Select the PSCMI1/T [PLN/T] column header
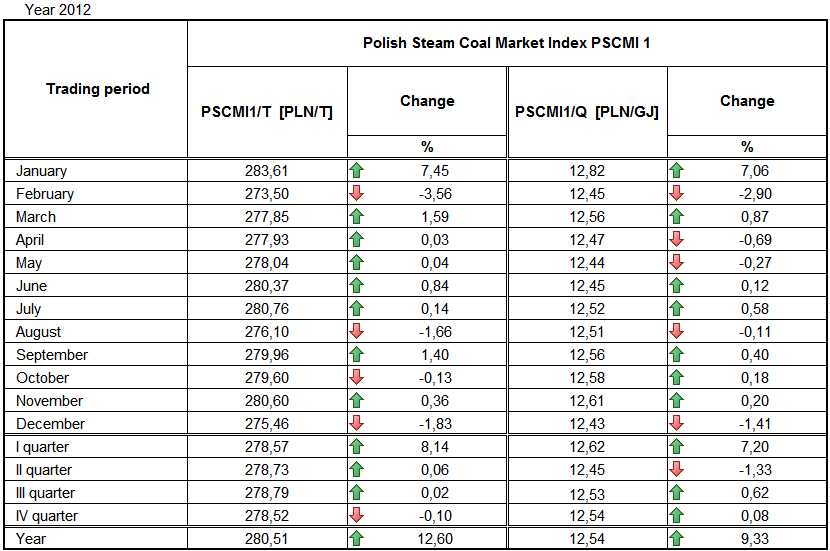The height and width of the screenshot is (551, 830). pos(267,112)
